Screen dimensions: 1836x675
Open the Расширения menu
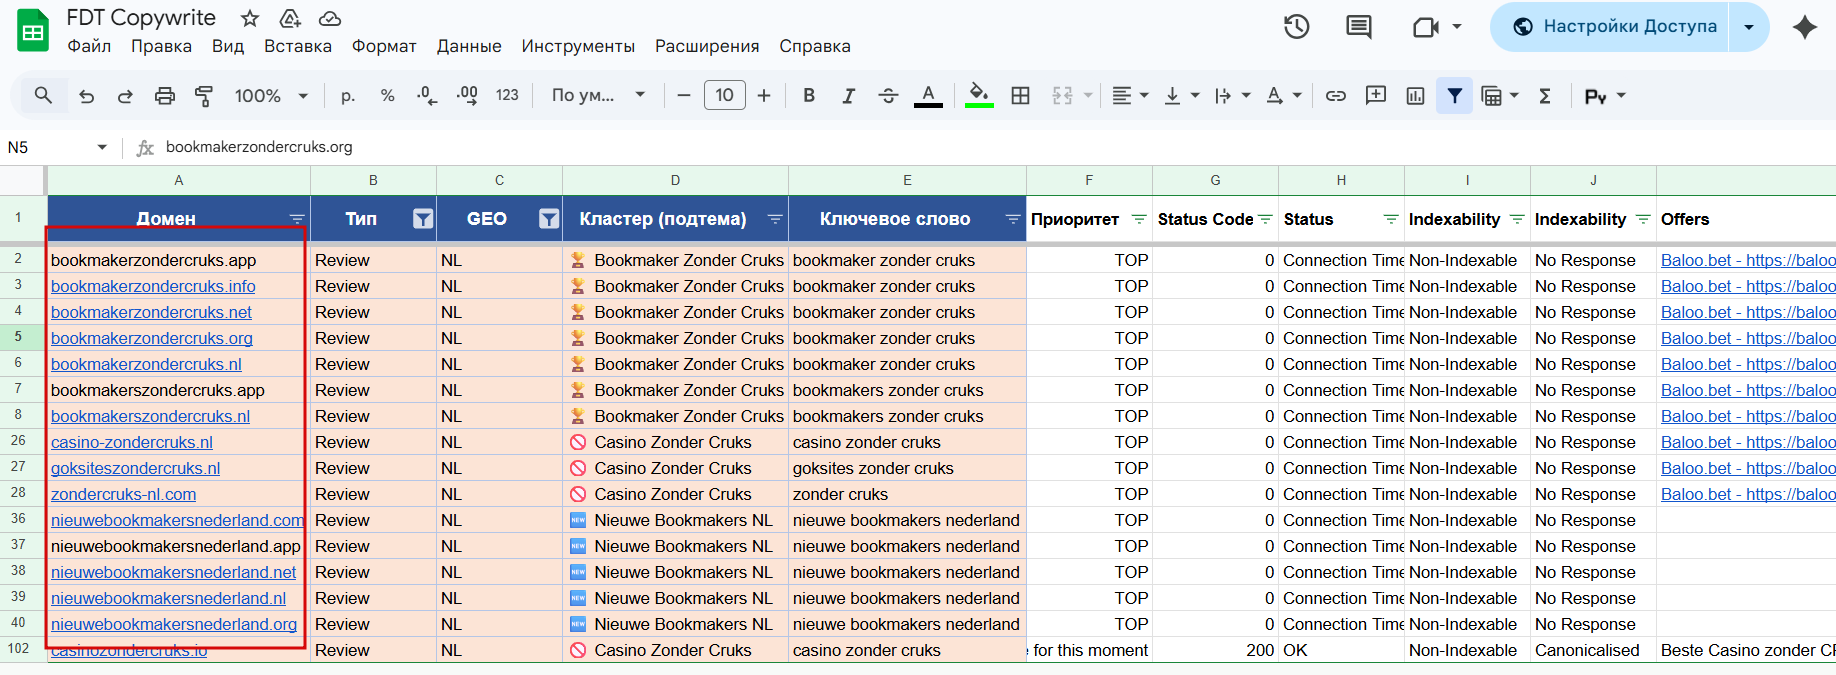point(707,46)
